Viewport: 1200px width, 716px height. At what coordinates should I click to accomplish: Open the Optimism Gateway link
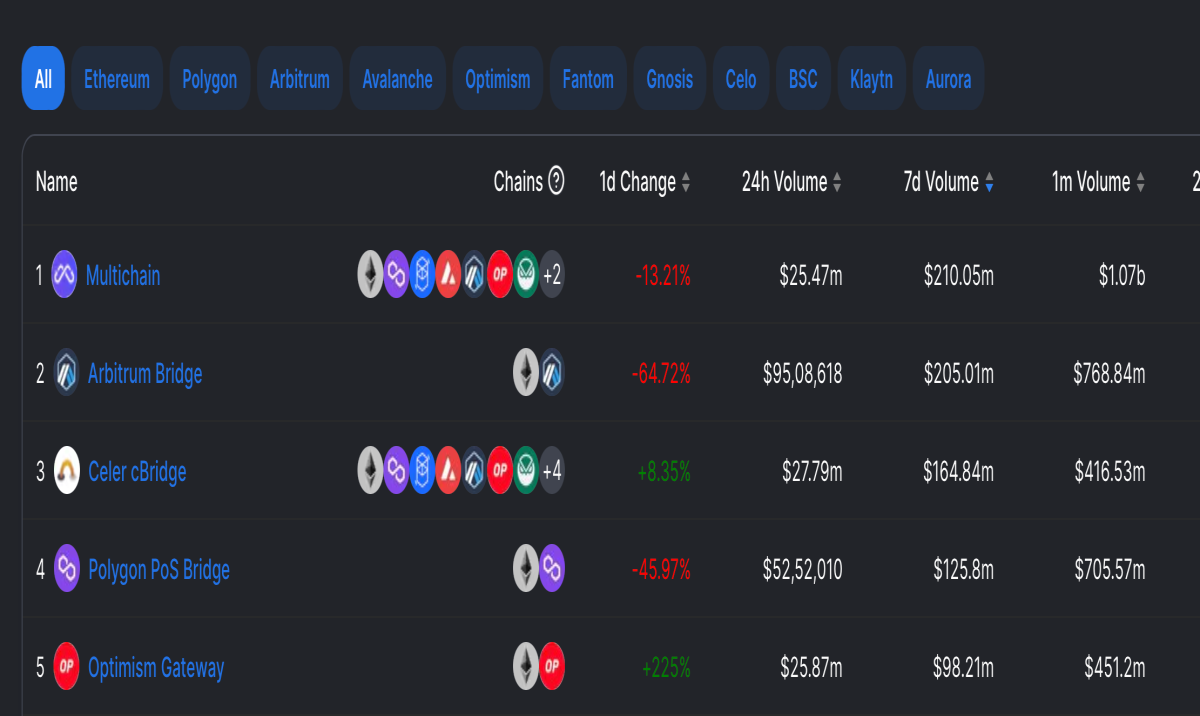pos(156,668)
